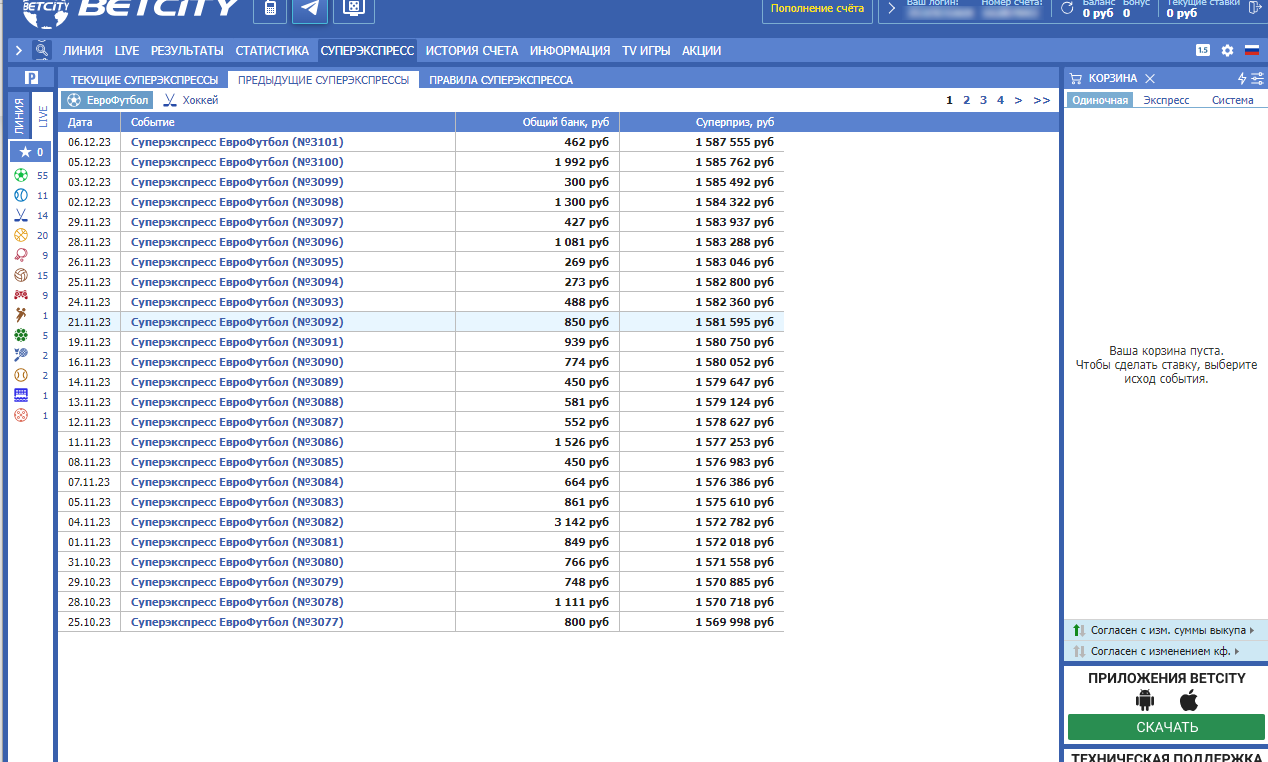Select the ЕвроФутбол filter button
1268x762 pixels.
coord(107,100)
